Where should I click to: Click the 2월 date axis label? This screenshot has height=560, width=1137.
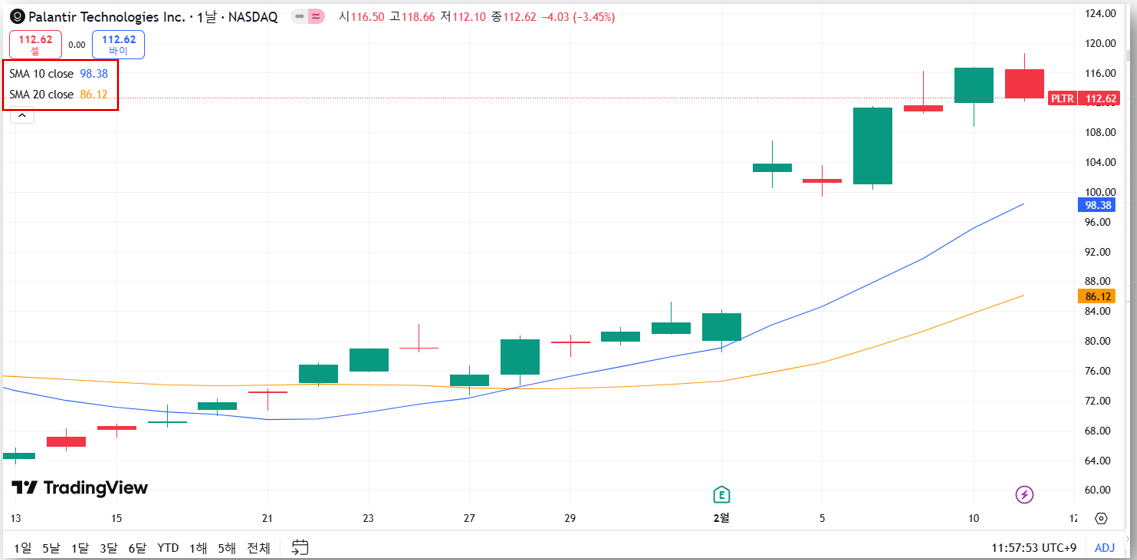point(722,518)
